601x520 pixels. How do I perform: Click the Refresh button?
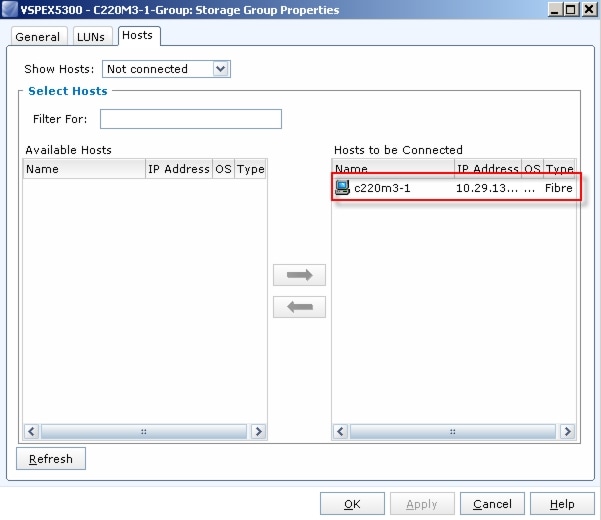tap(51, 459)
